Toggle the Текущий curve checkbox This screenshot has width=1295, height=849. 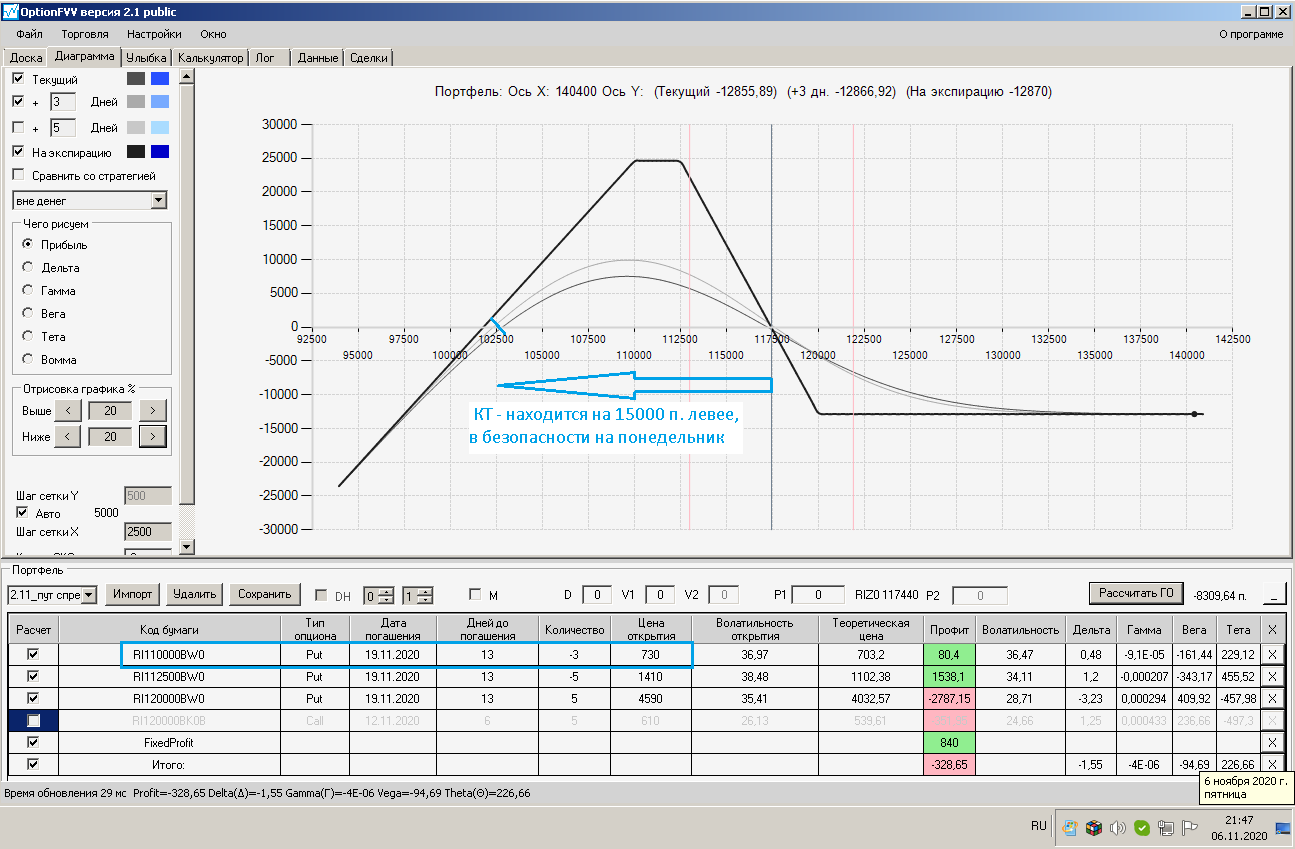tap(18, 78)
